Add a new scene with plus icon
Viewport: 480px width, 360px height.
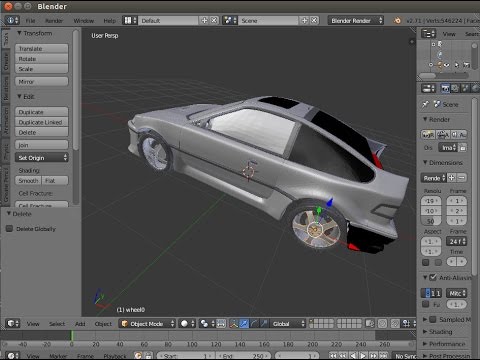click(x=304, y=20)
